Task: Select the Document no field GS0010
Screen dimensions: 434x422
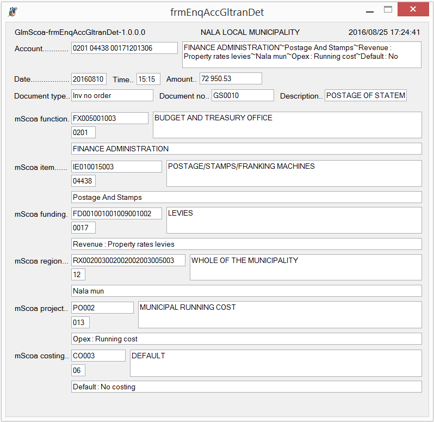Action: 242,95
